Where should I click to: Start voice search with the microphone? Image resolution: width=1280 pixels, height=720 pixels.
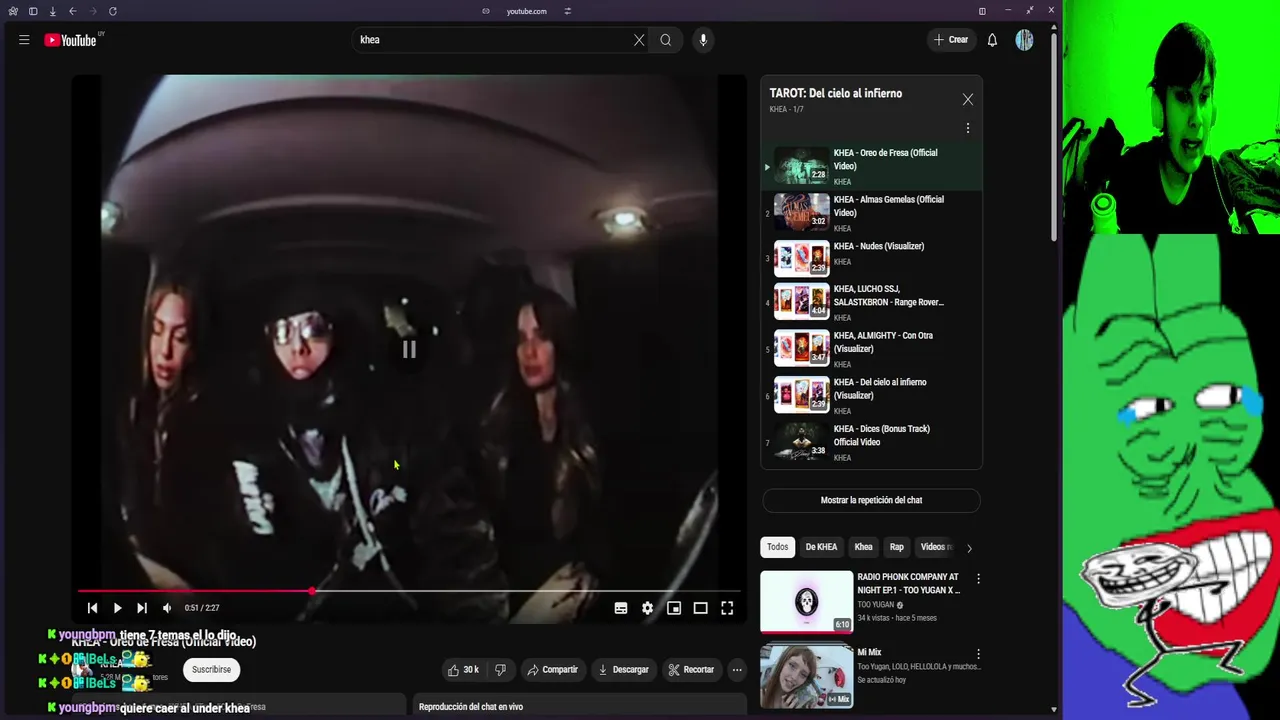(703, 40)
